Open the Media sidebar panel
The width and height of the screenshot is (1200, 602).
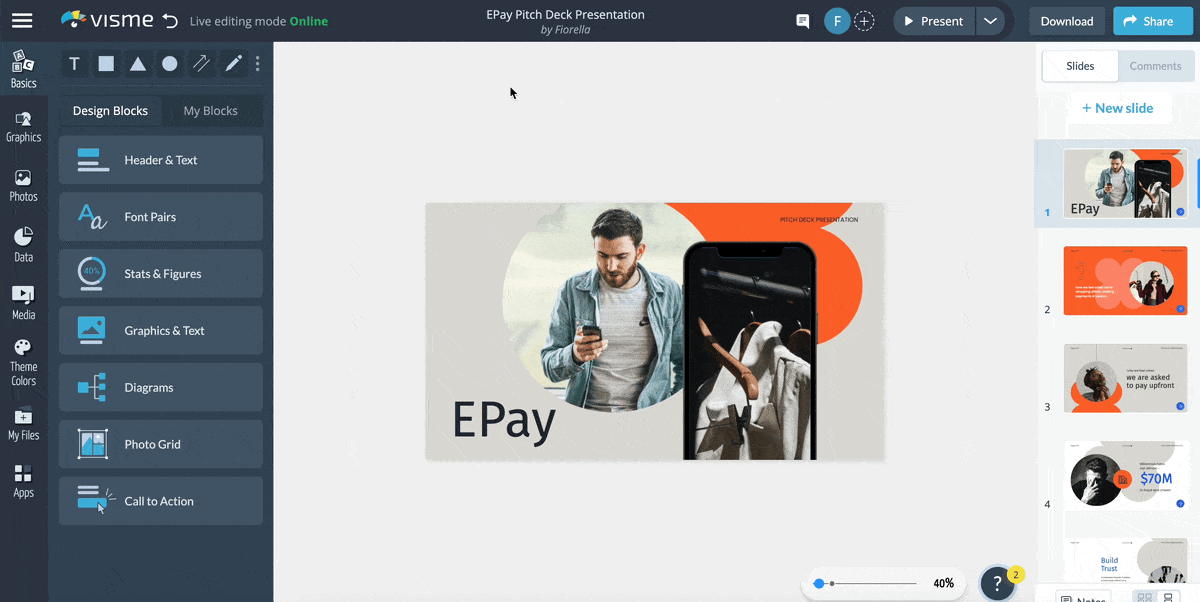tap(23, 300)
